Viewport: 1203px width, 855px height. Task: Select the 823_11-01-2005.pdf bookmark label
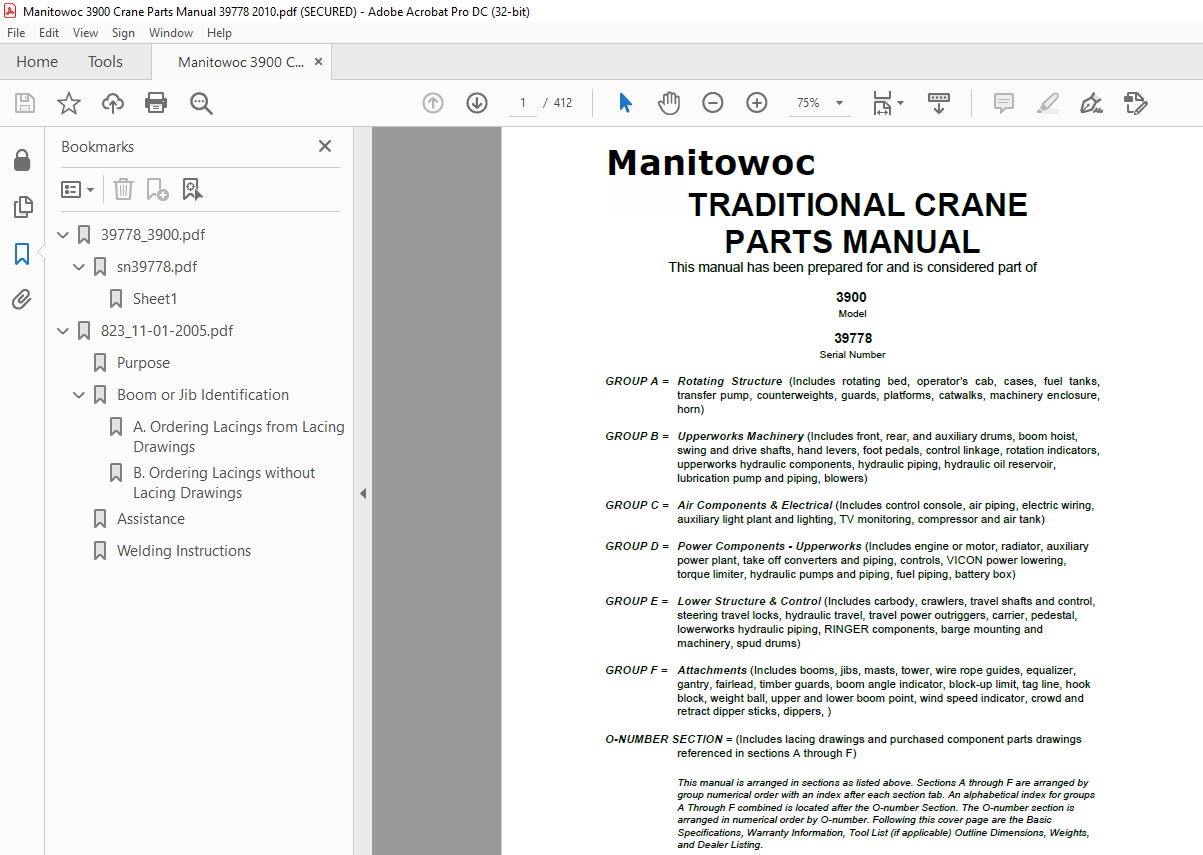coord(167,331)
